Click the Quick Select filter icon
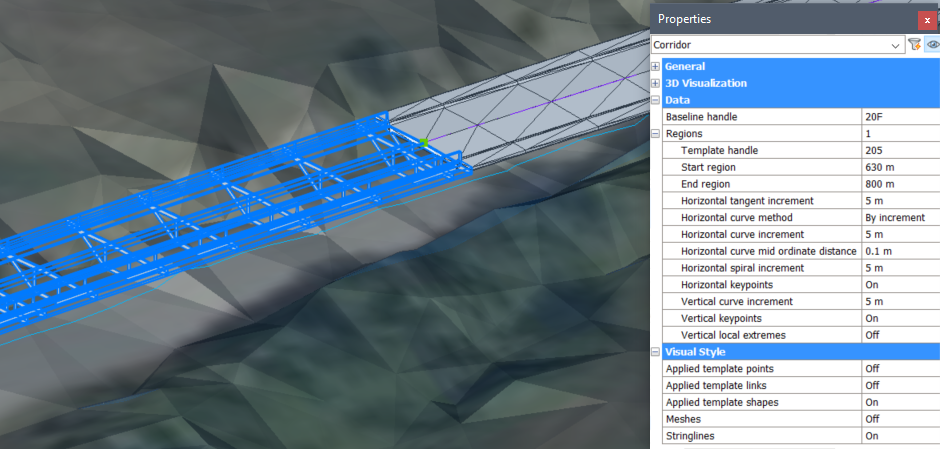Image resolution: width=940 pixels, height=449 pixels. [914, 45]
